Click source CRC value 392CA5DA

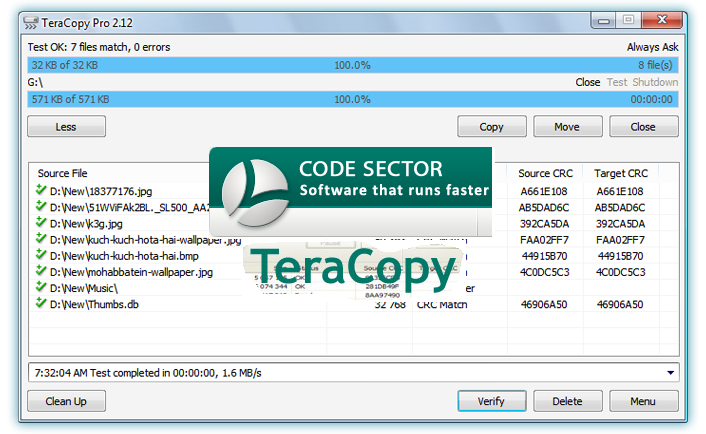click(x=544, y=224)
